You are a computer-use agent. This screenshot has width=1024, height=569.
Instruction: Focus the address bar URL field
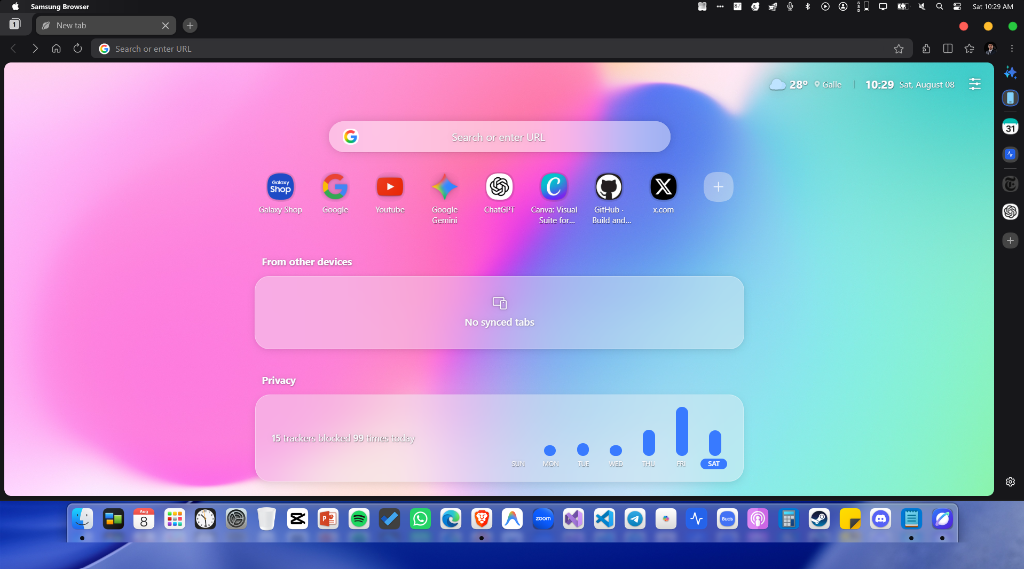pyautogui.click(x=500, y=49)
